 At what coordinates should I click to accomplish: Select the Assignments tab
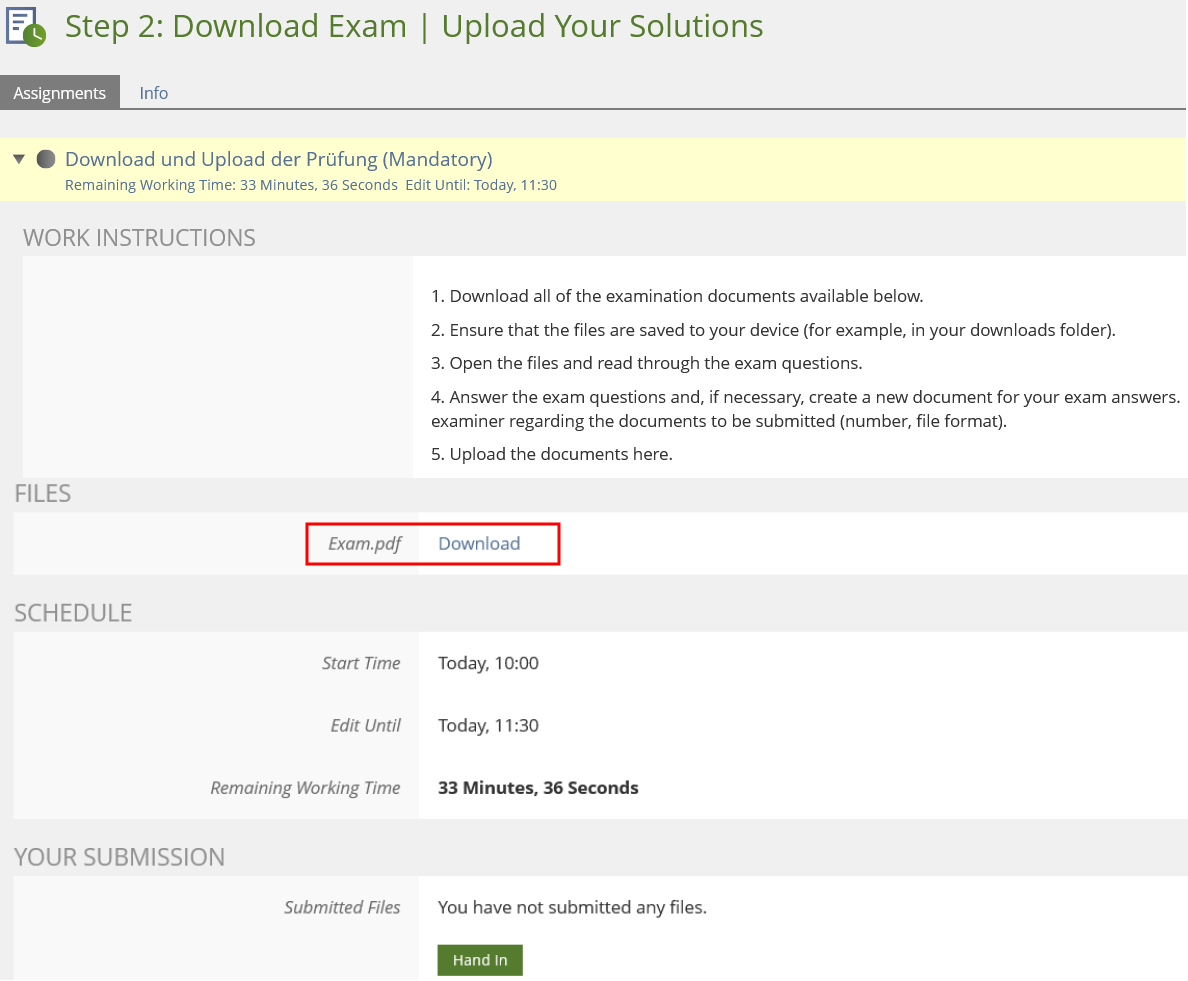click(x=60, y=93)
